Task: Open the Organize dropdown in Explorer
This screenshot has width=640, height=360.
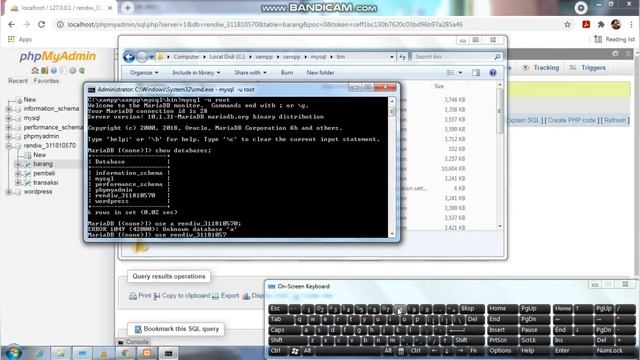Action: (144, 73)
